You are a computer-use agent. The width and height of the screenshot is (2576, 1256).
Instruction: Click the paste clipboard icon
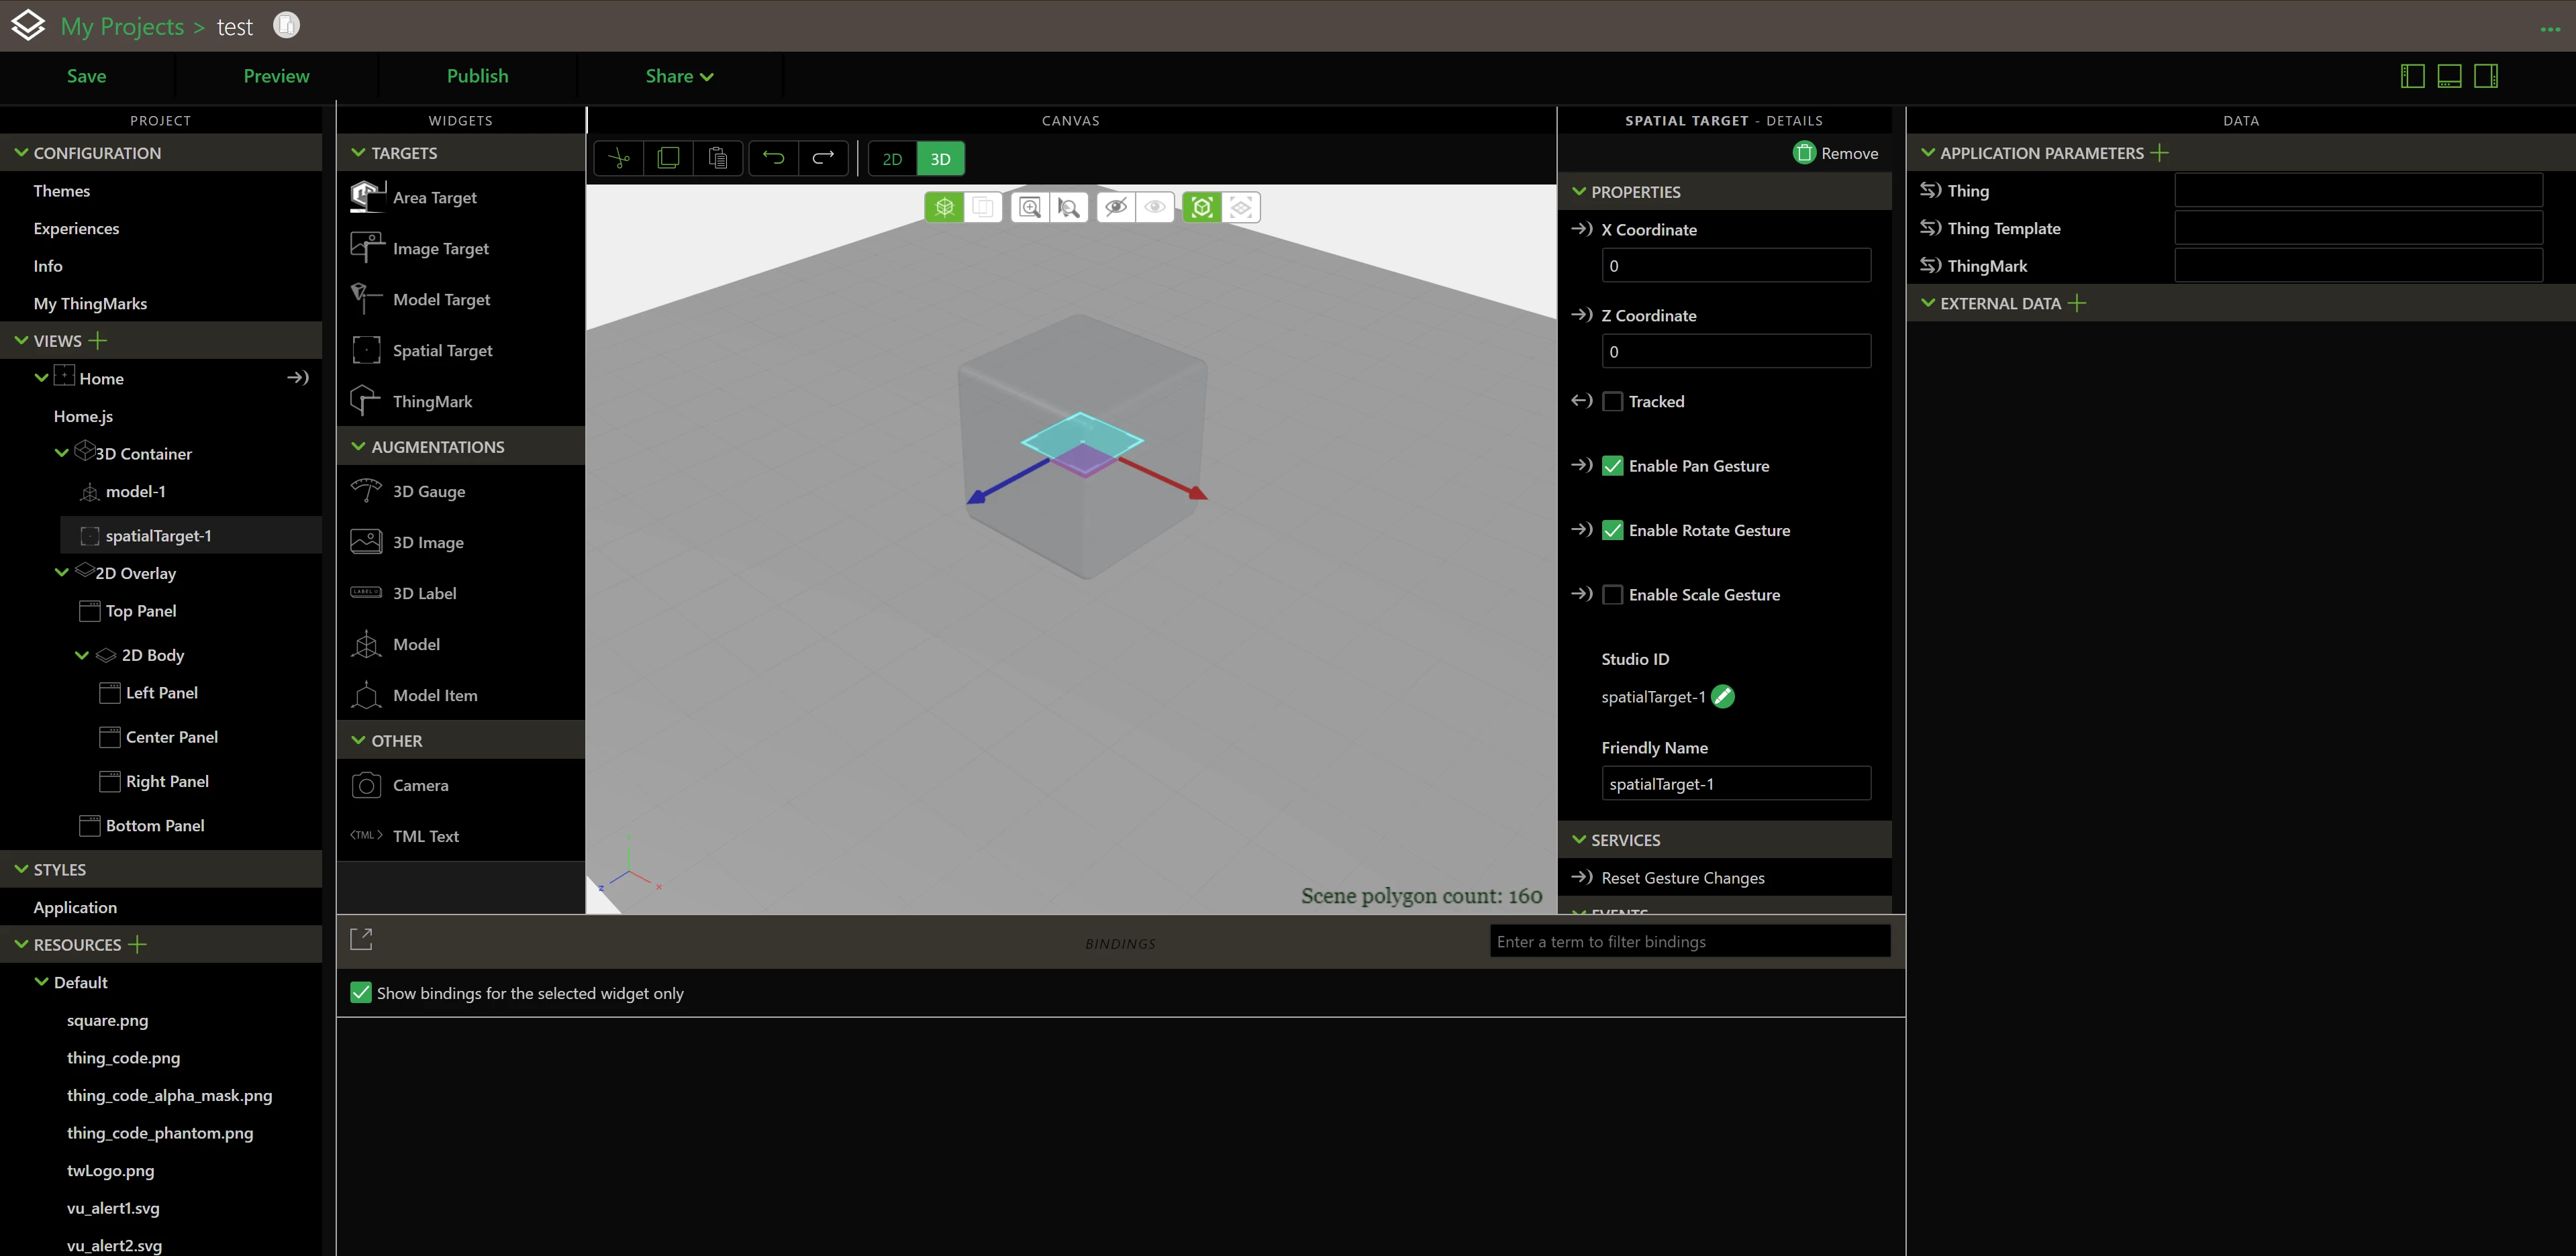pos(717,158)
